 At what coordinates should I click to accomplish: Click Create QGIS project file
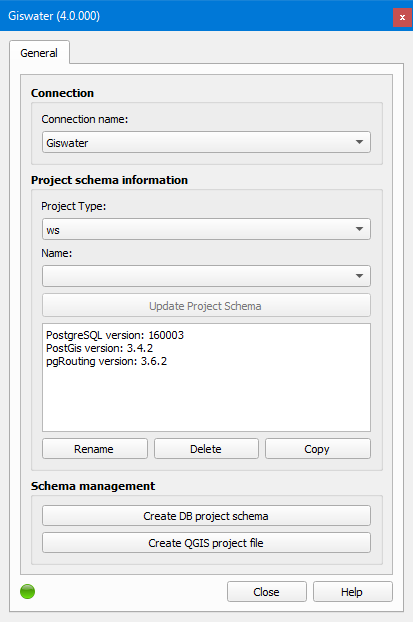click(206, 543)
